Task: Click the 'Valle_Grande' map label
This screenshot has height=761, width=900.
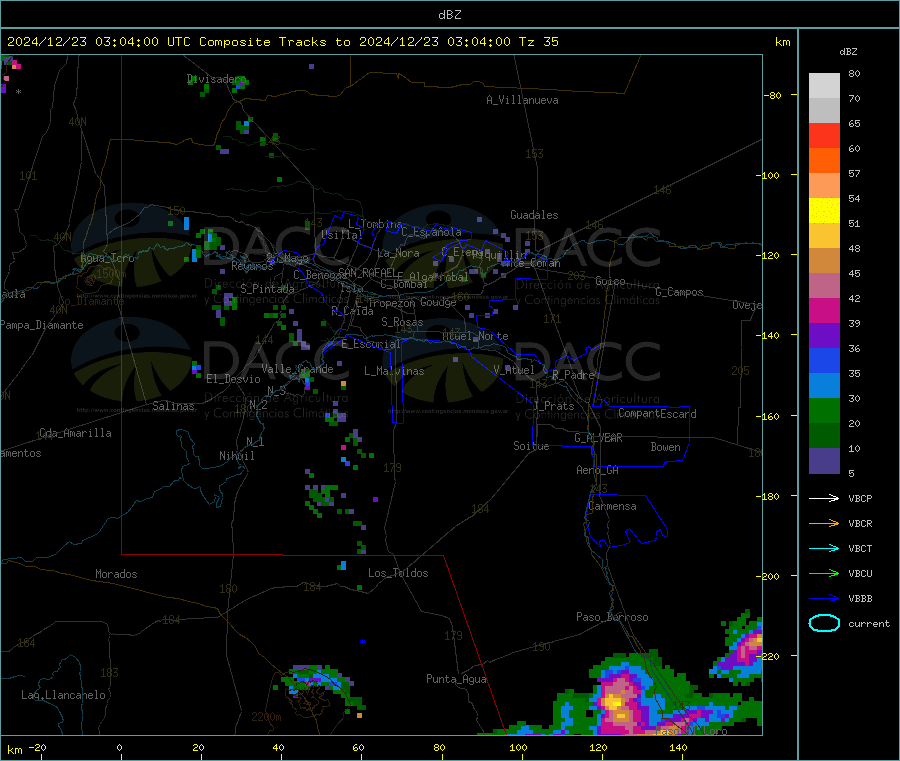Action: pos(297,369)
